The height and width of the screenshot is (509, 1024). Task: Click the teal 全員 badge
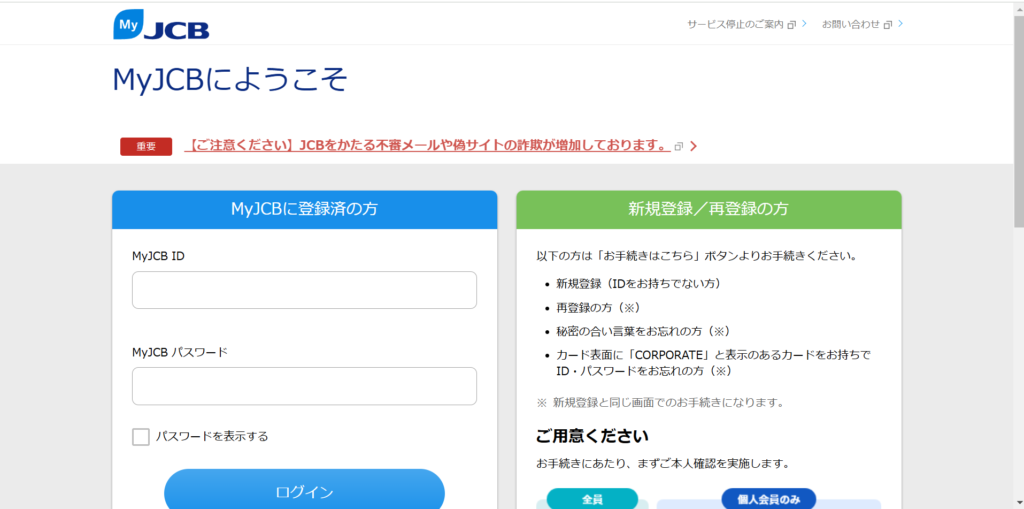[x=592, y=499]
